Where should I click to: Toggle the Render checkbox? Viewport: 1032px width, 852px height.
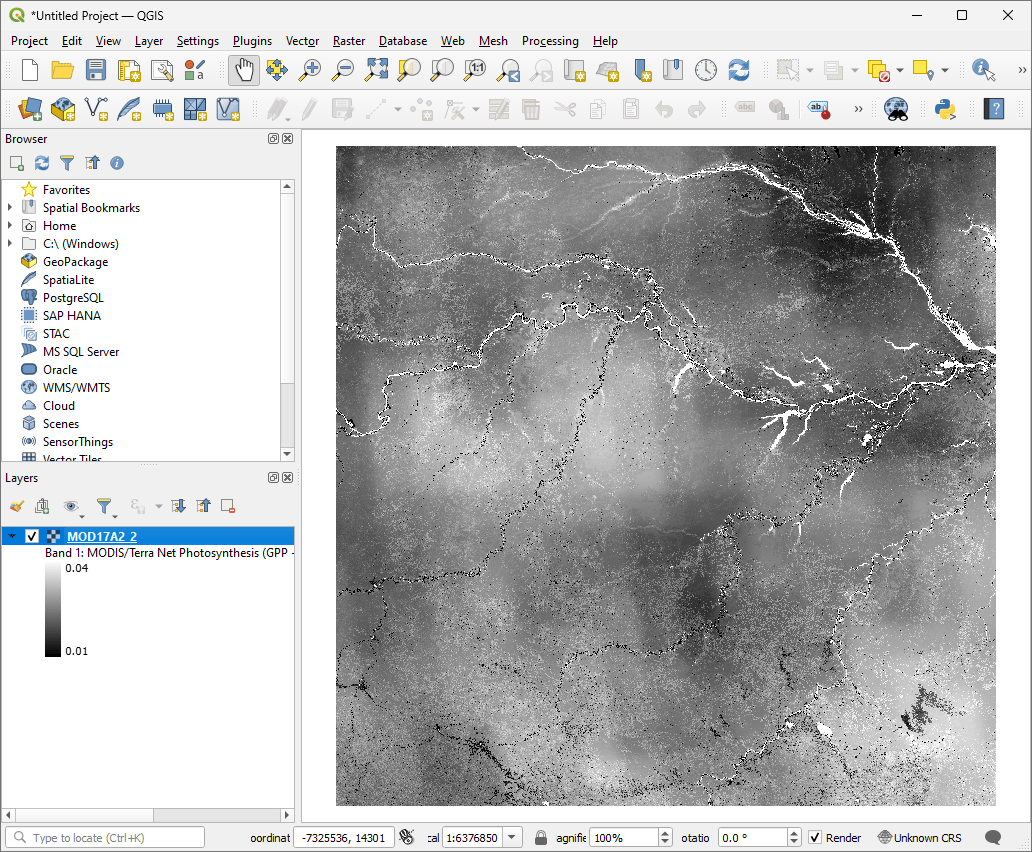pyautogui.click(x=815, y=838)
